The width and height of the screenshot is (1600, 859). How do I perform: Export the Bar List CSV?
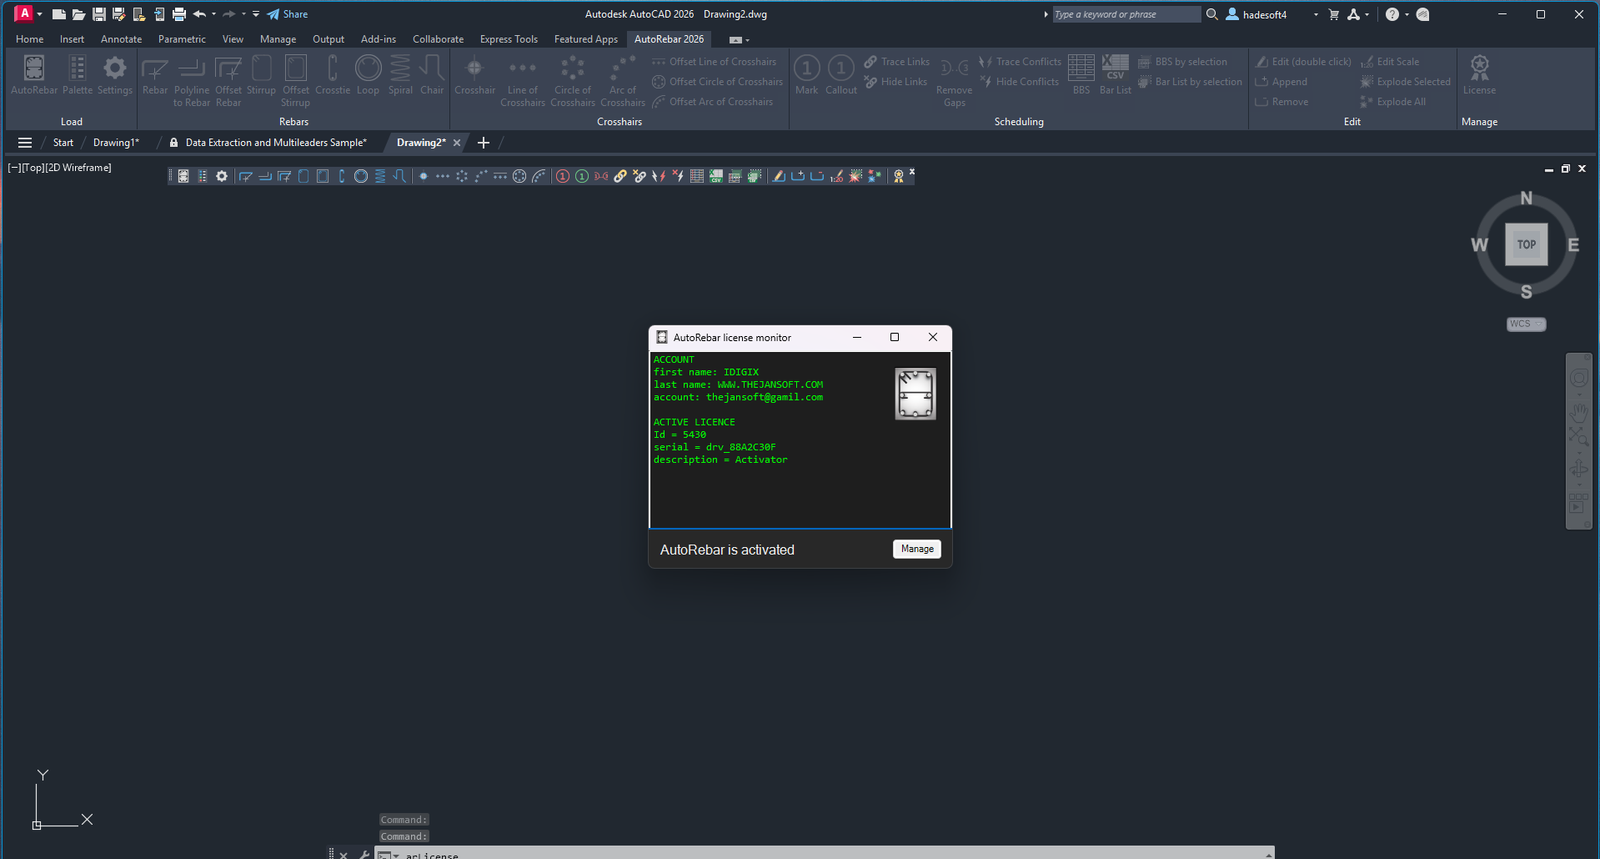pos(1115,76)
